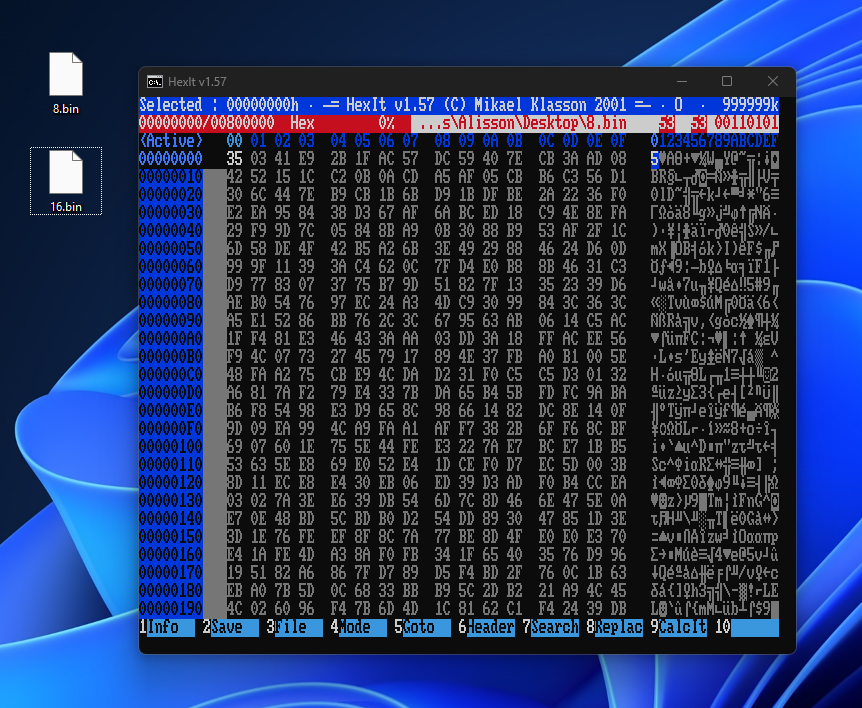862x708 pixels.
Task: Launch the 9 CalcIt calculator function
Action: coord(679,628)
